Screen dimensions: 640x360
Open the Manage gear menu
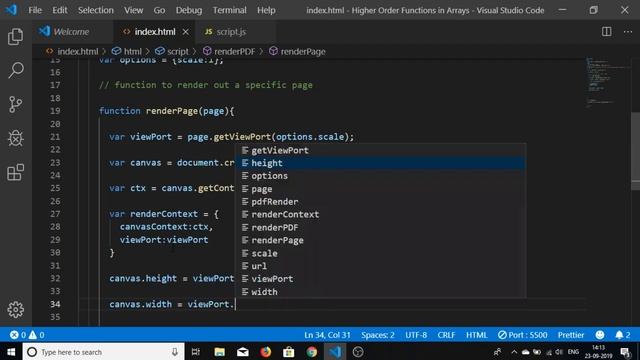coord(16,309)
